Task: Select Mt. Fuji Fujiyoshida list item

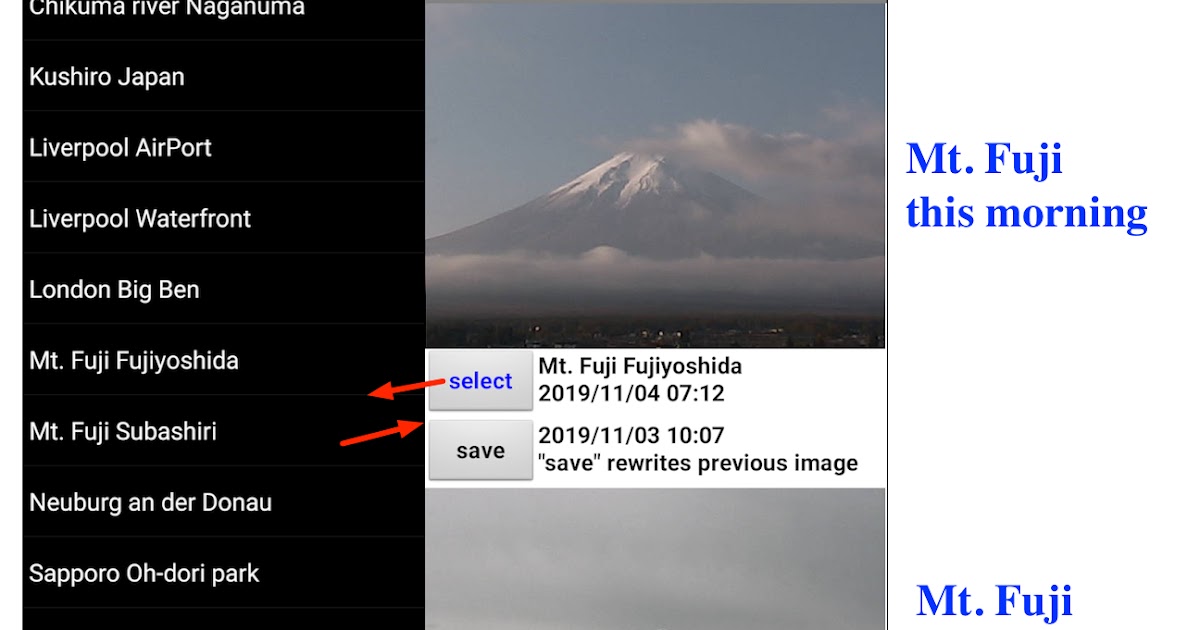Action: pyautogui.click(x=223, y=360)
